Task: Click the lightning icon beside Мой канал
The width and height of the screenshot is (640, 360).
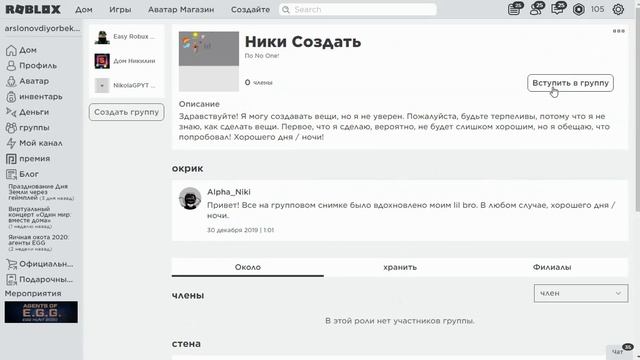Action: 11,143
